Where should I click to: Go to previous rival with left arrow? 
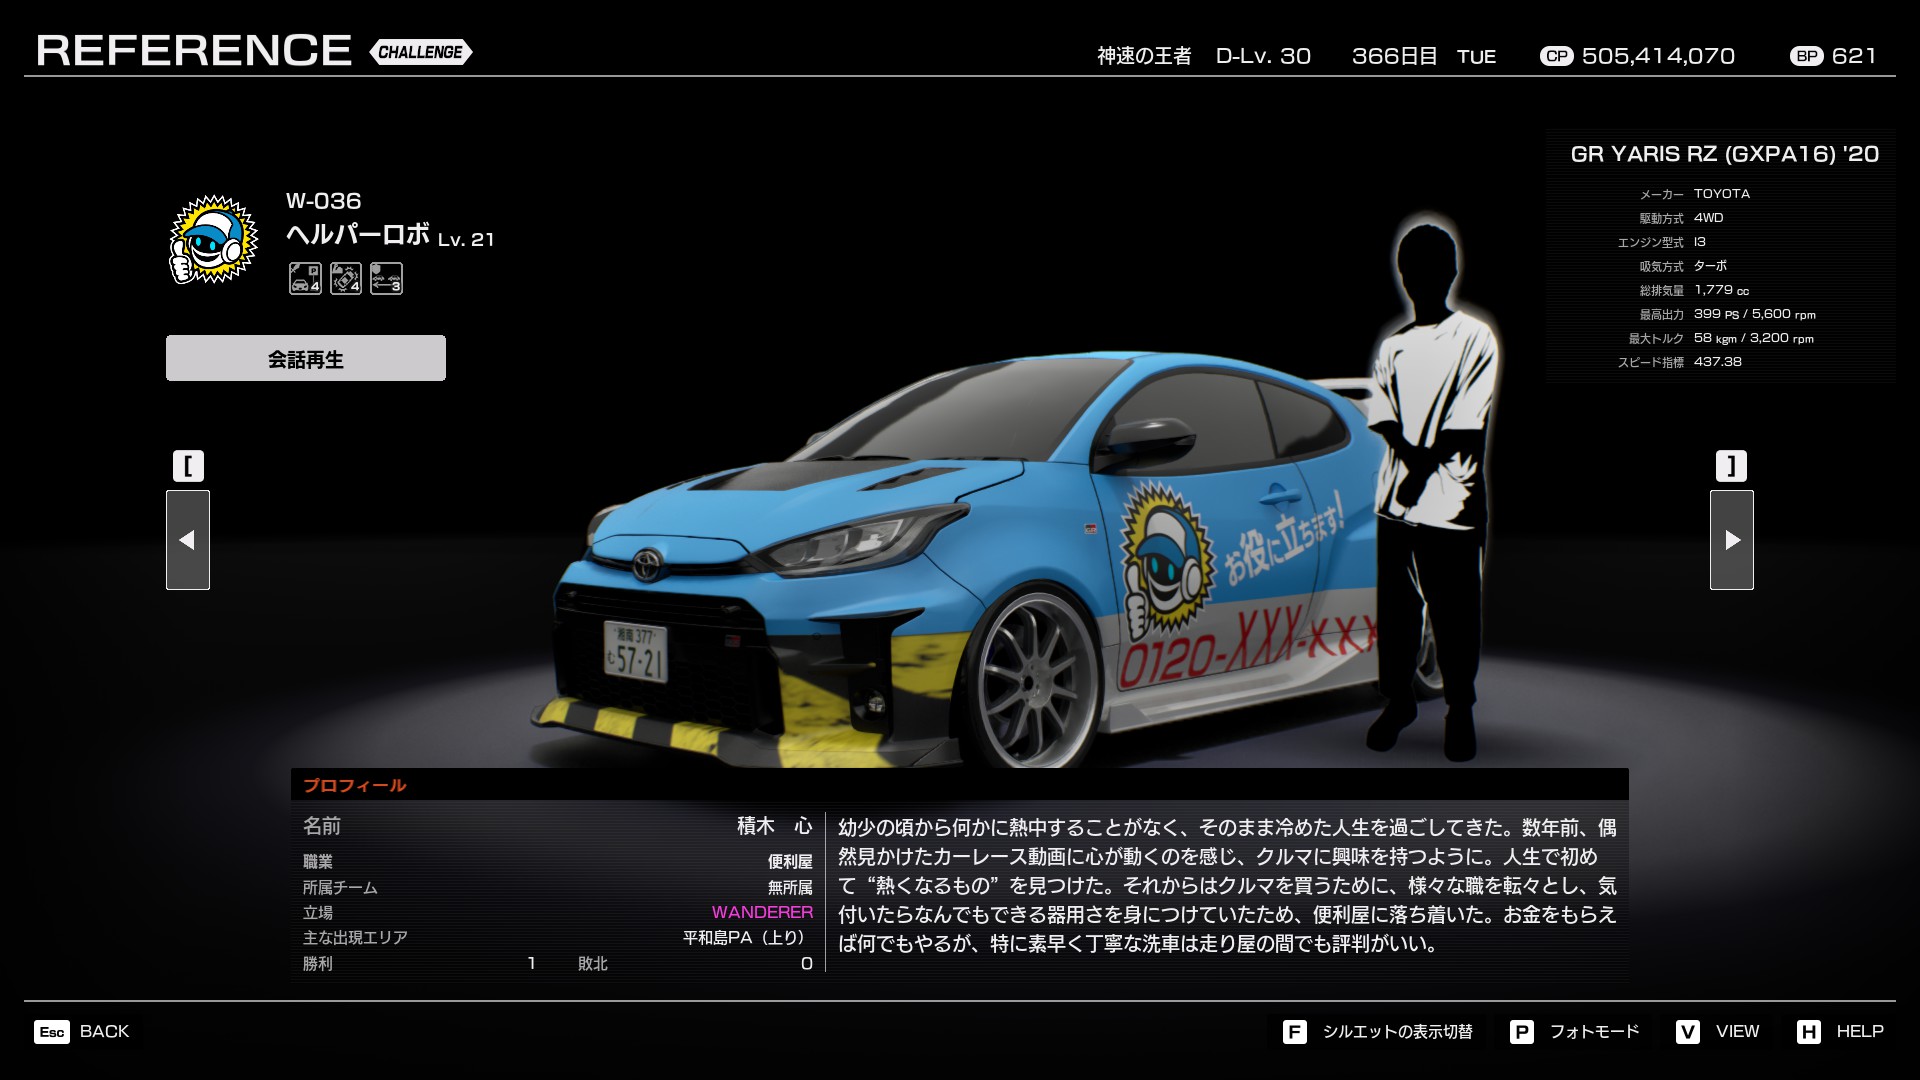coord(188,540)
